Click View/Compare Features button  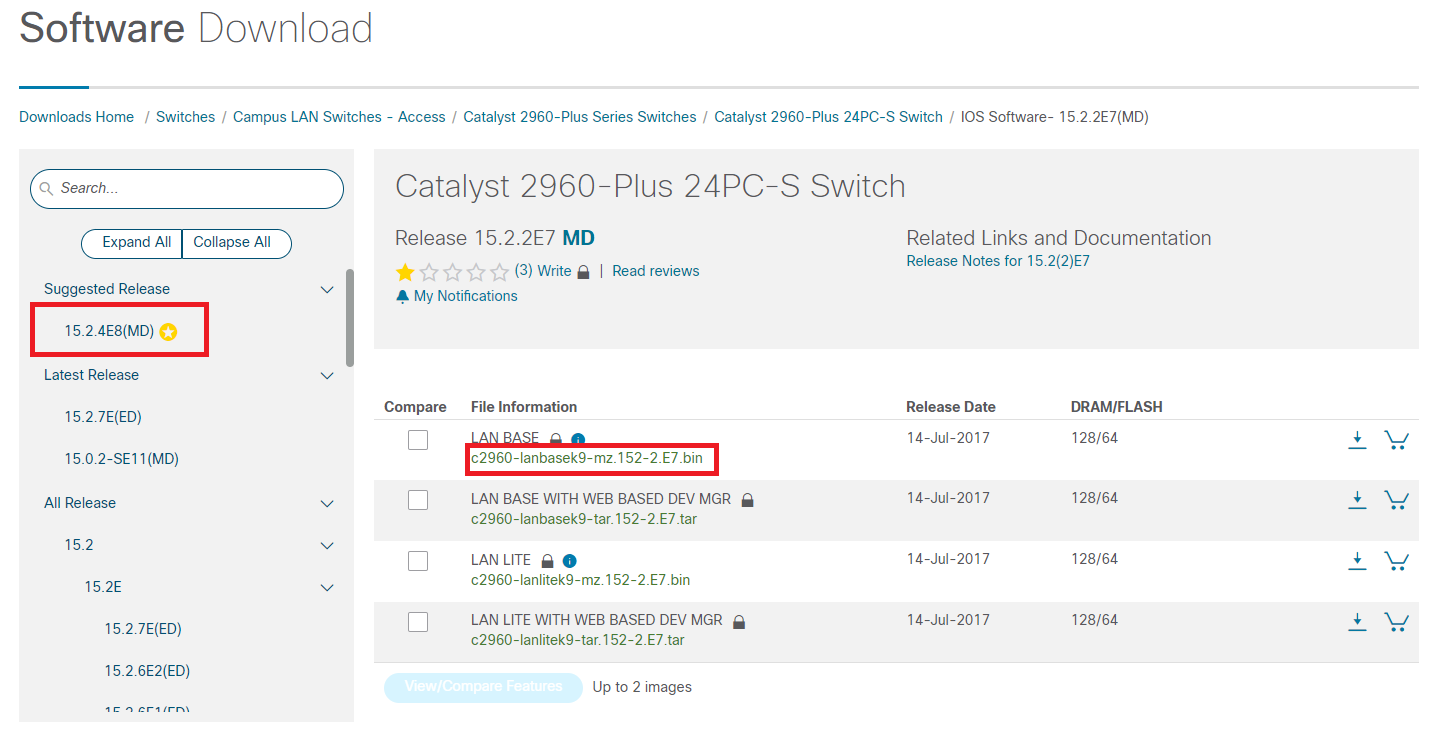tap(483, 687)
